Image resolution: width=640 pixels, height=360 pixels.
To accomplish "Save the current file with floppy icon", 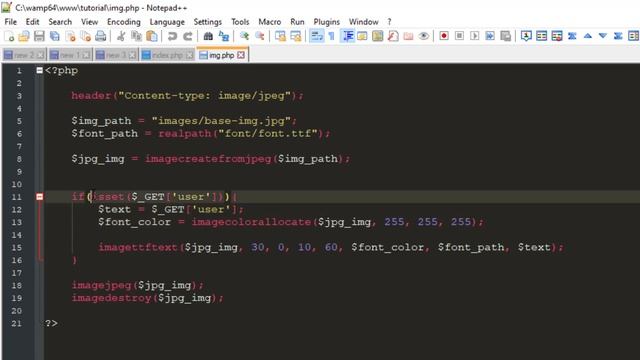I will point(39,36).
